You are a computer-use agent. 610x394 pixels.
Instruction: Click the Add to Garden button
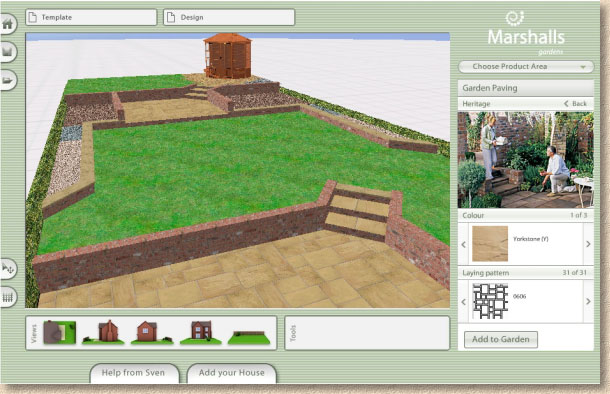(501, 339)
